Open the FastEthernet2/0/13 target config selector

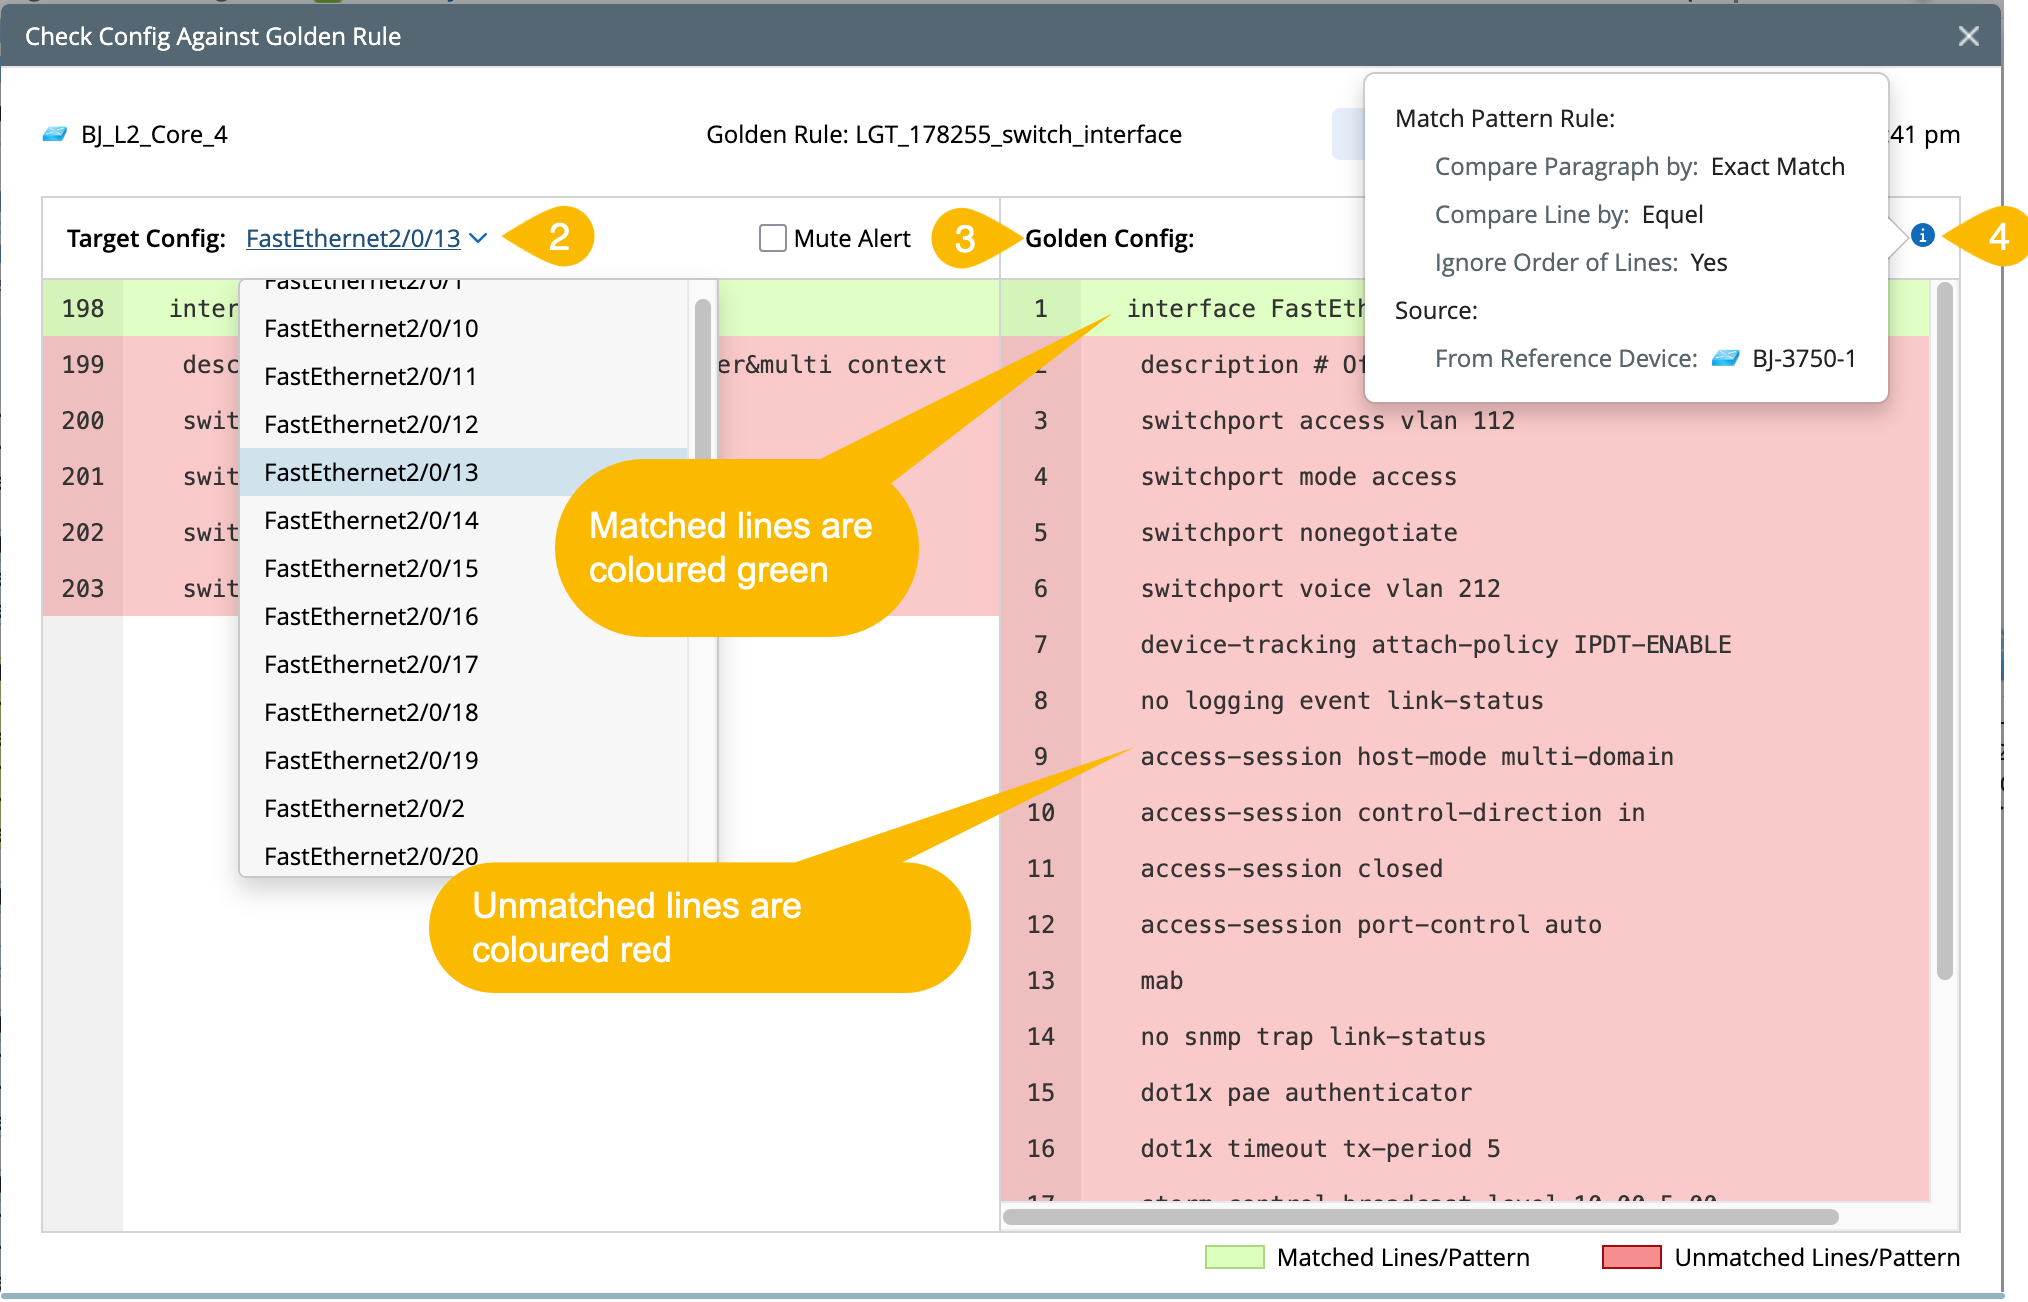(x=353, y=238)
